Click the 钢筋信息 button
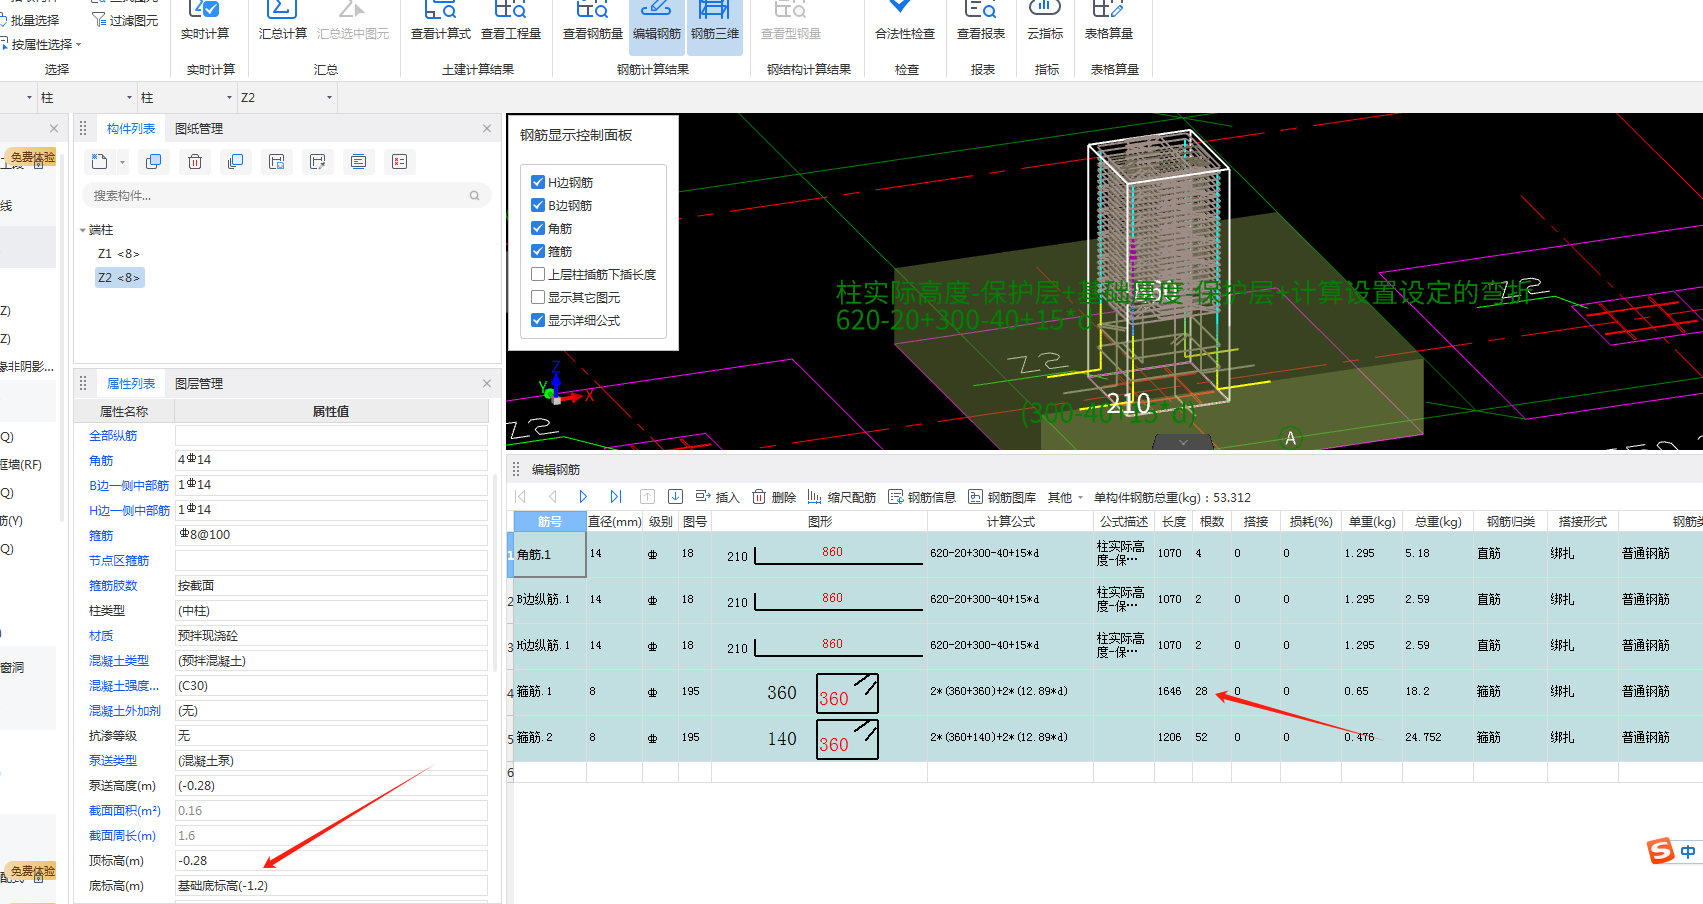Screen dimensions: 1703x904 point(922,498)
